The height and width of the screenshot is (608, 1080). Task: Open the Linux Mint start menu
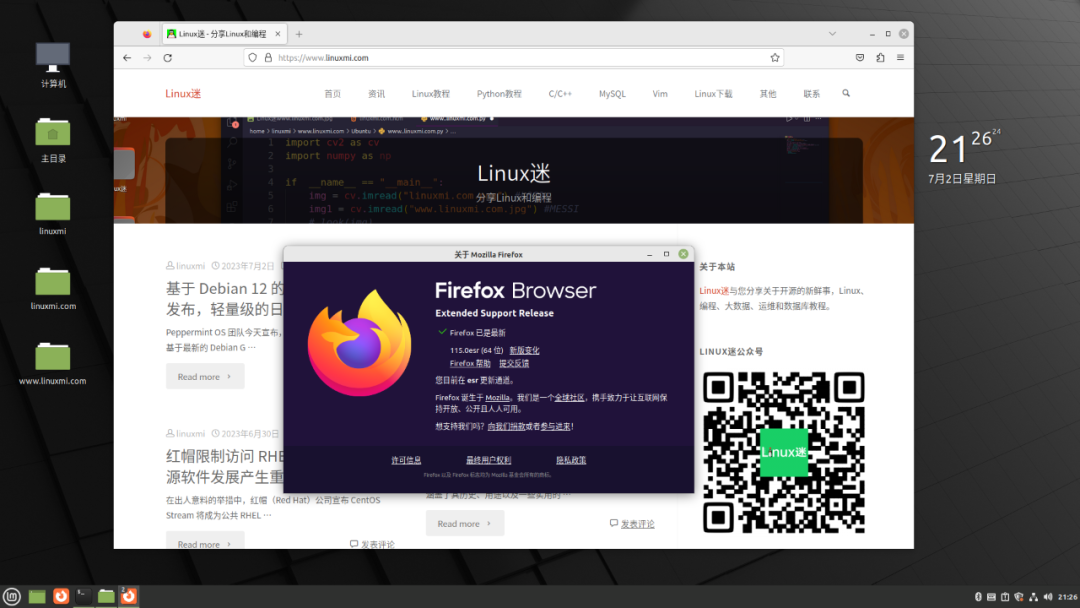(12, 596)
